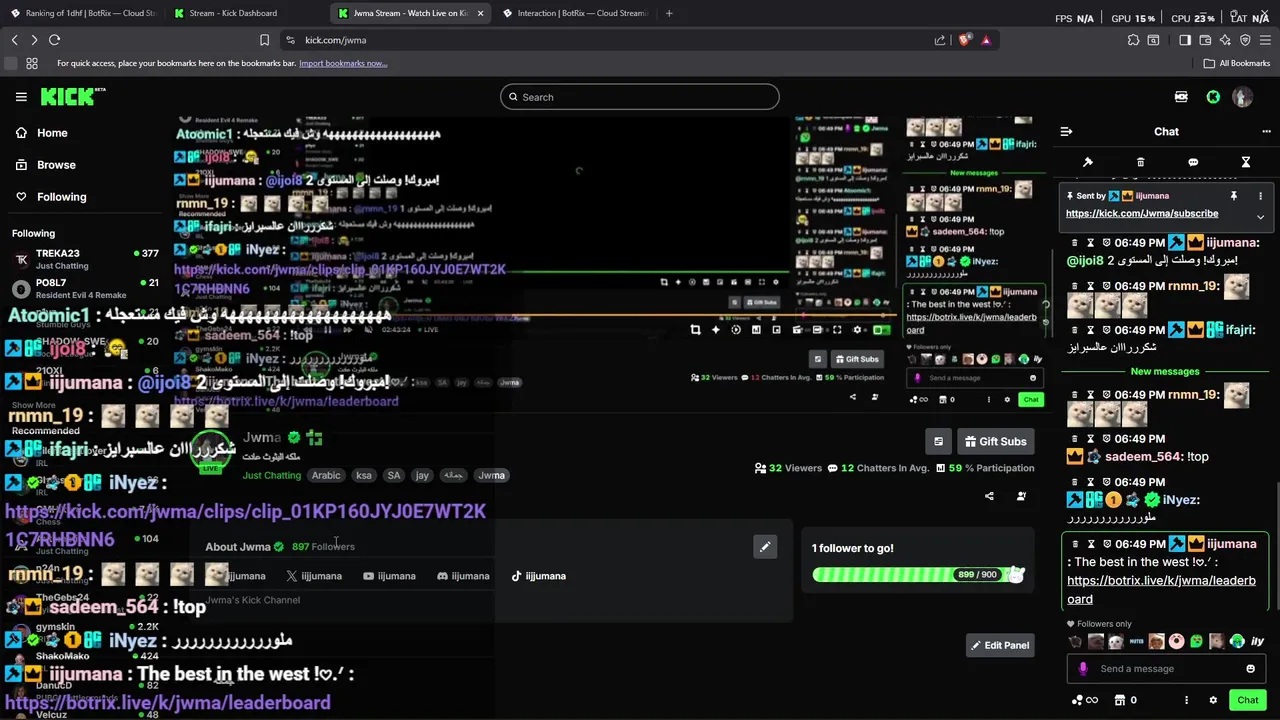Open pinned message kebab options
Viewport: 1280px width, 720px height.
click(x=1260, y=196)
